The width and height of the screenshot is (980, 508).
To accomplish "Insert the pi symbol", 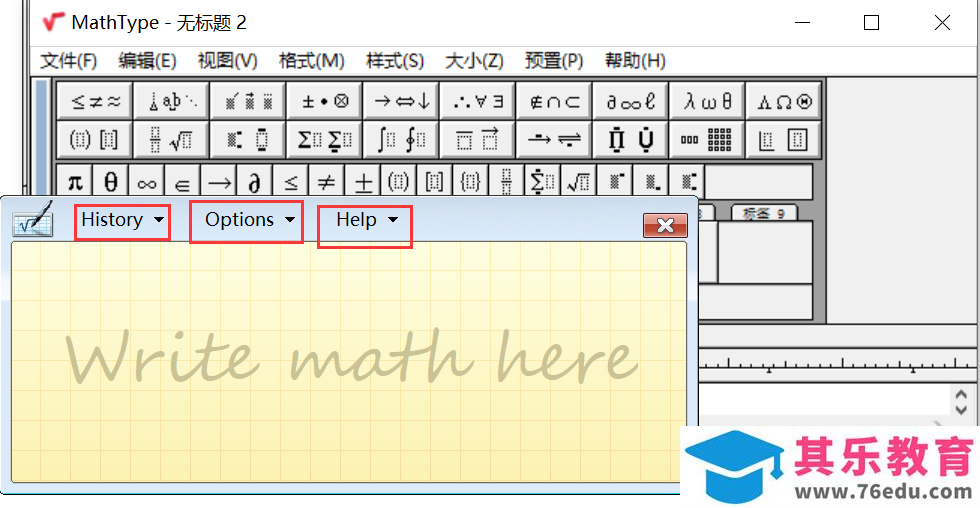I will point(75,182).
